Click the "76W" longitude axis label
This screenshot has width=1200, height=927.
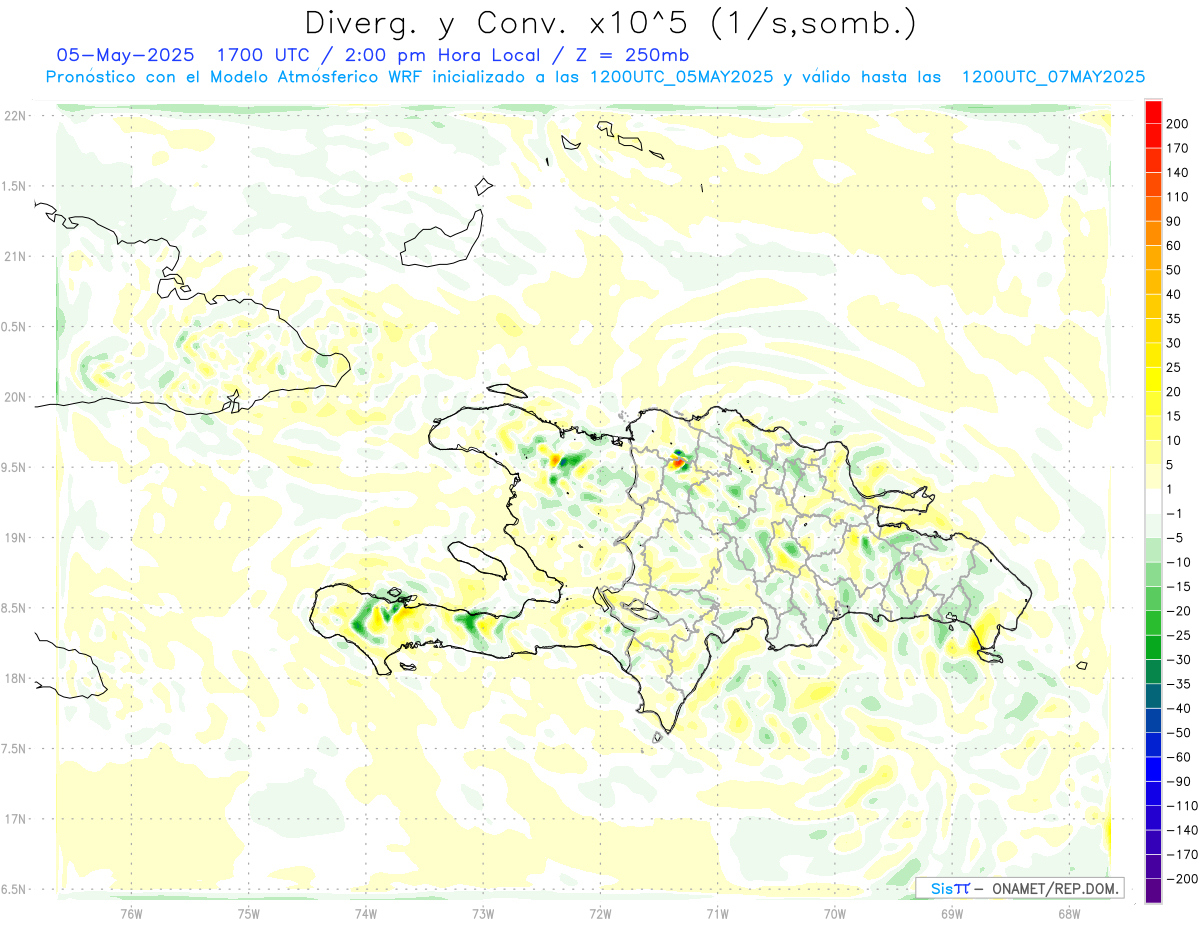point(131,913)
